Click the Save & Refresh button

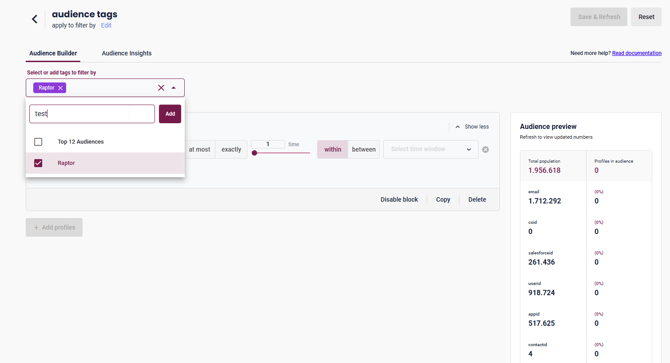599,17
